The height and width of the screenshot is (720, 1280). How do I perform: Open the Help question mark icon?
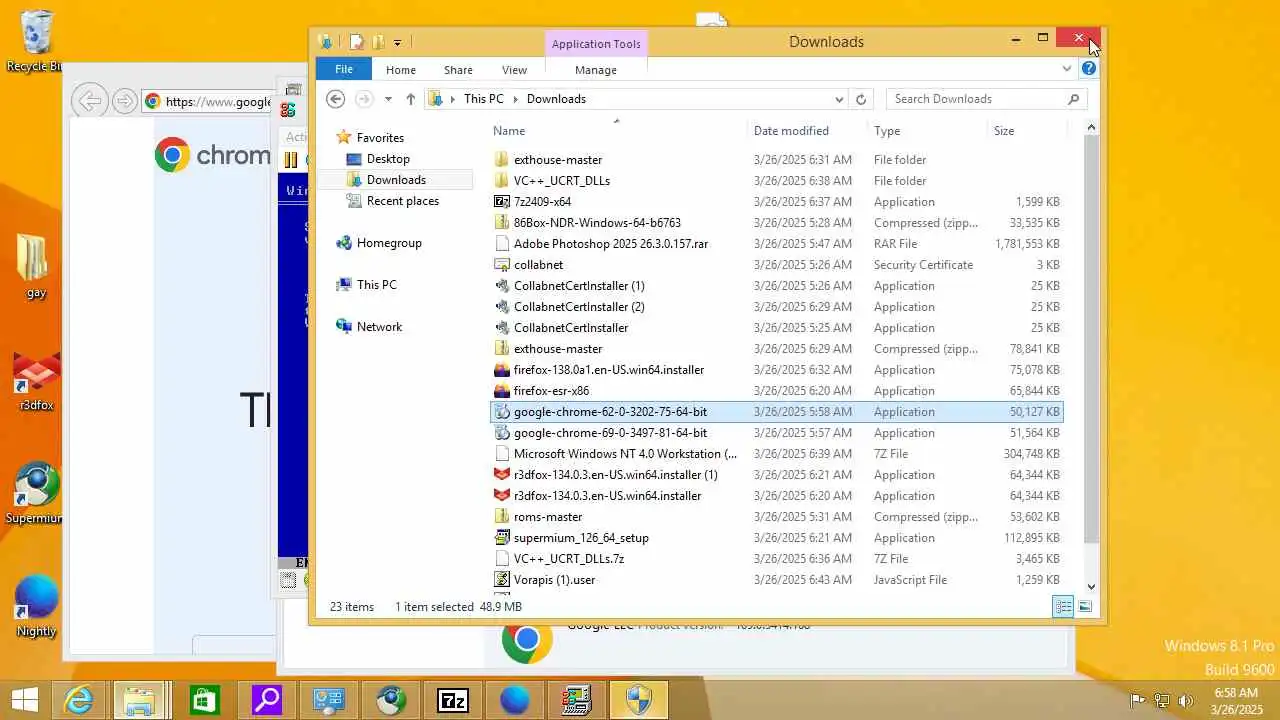click(1089, 69)
